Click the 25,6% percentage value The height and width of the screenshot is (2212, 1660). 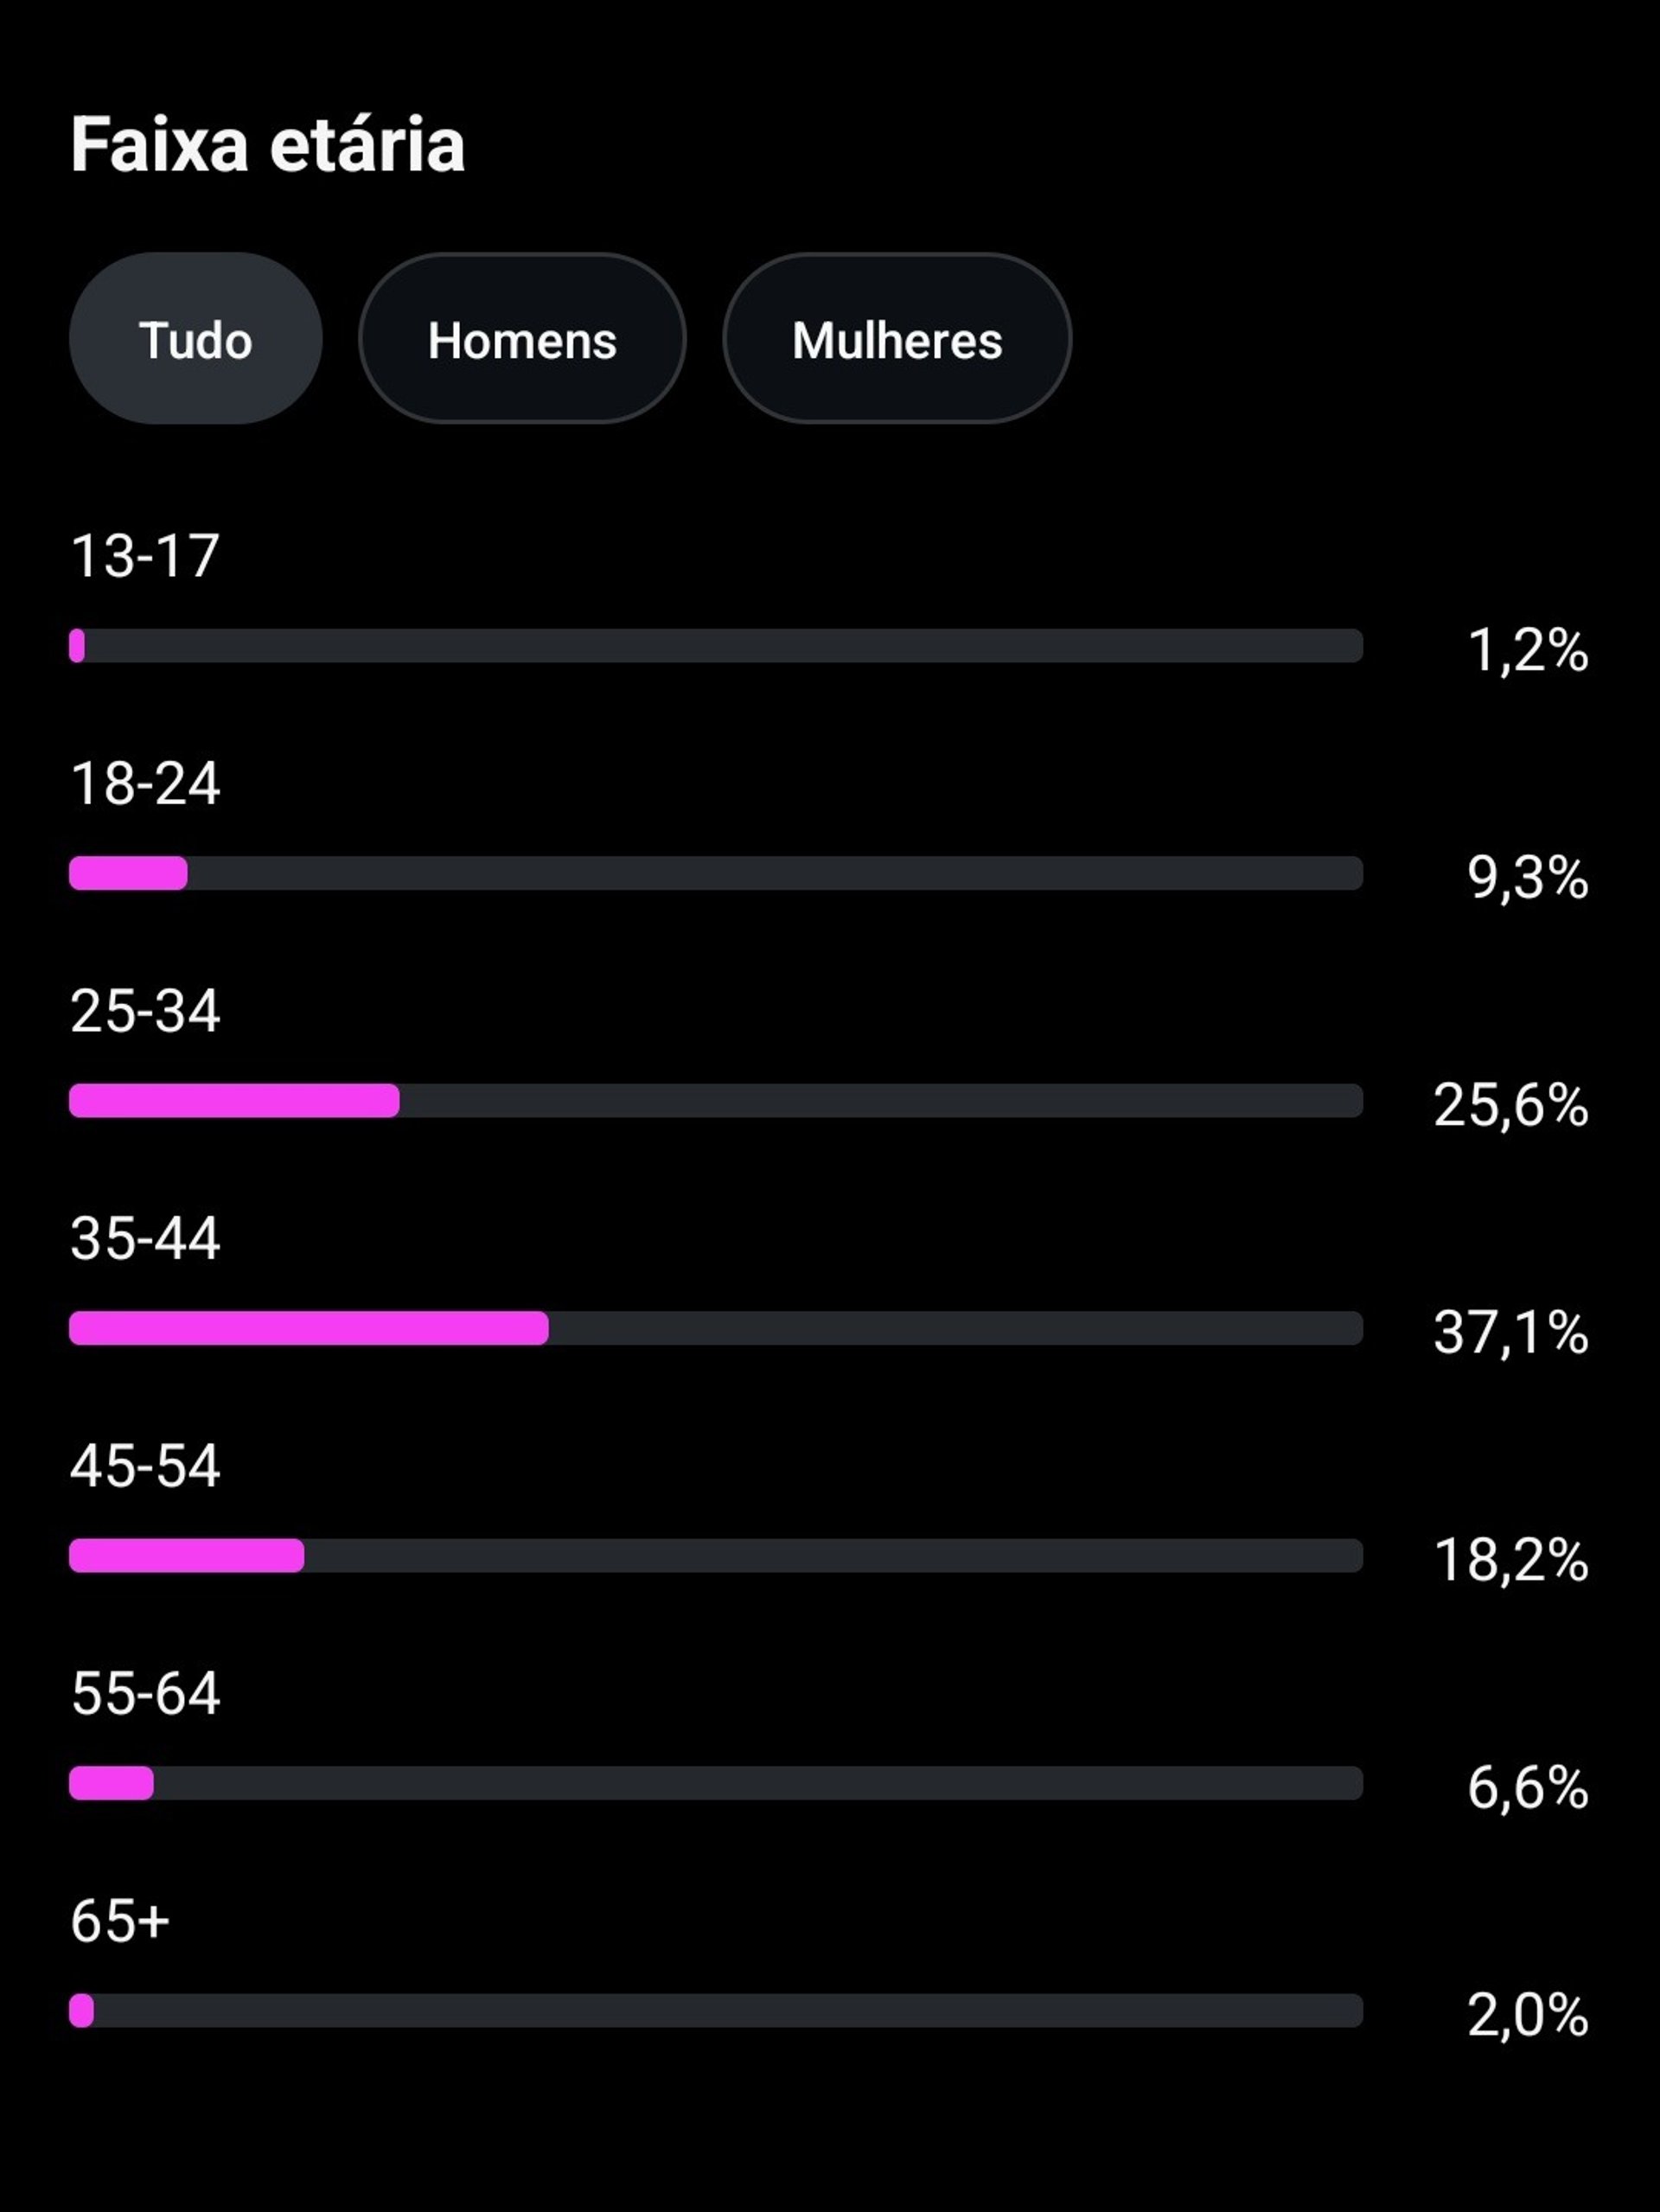(x=1510, y=1105)
